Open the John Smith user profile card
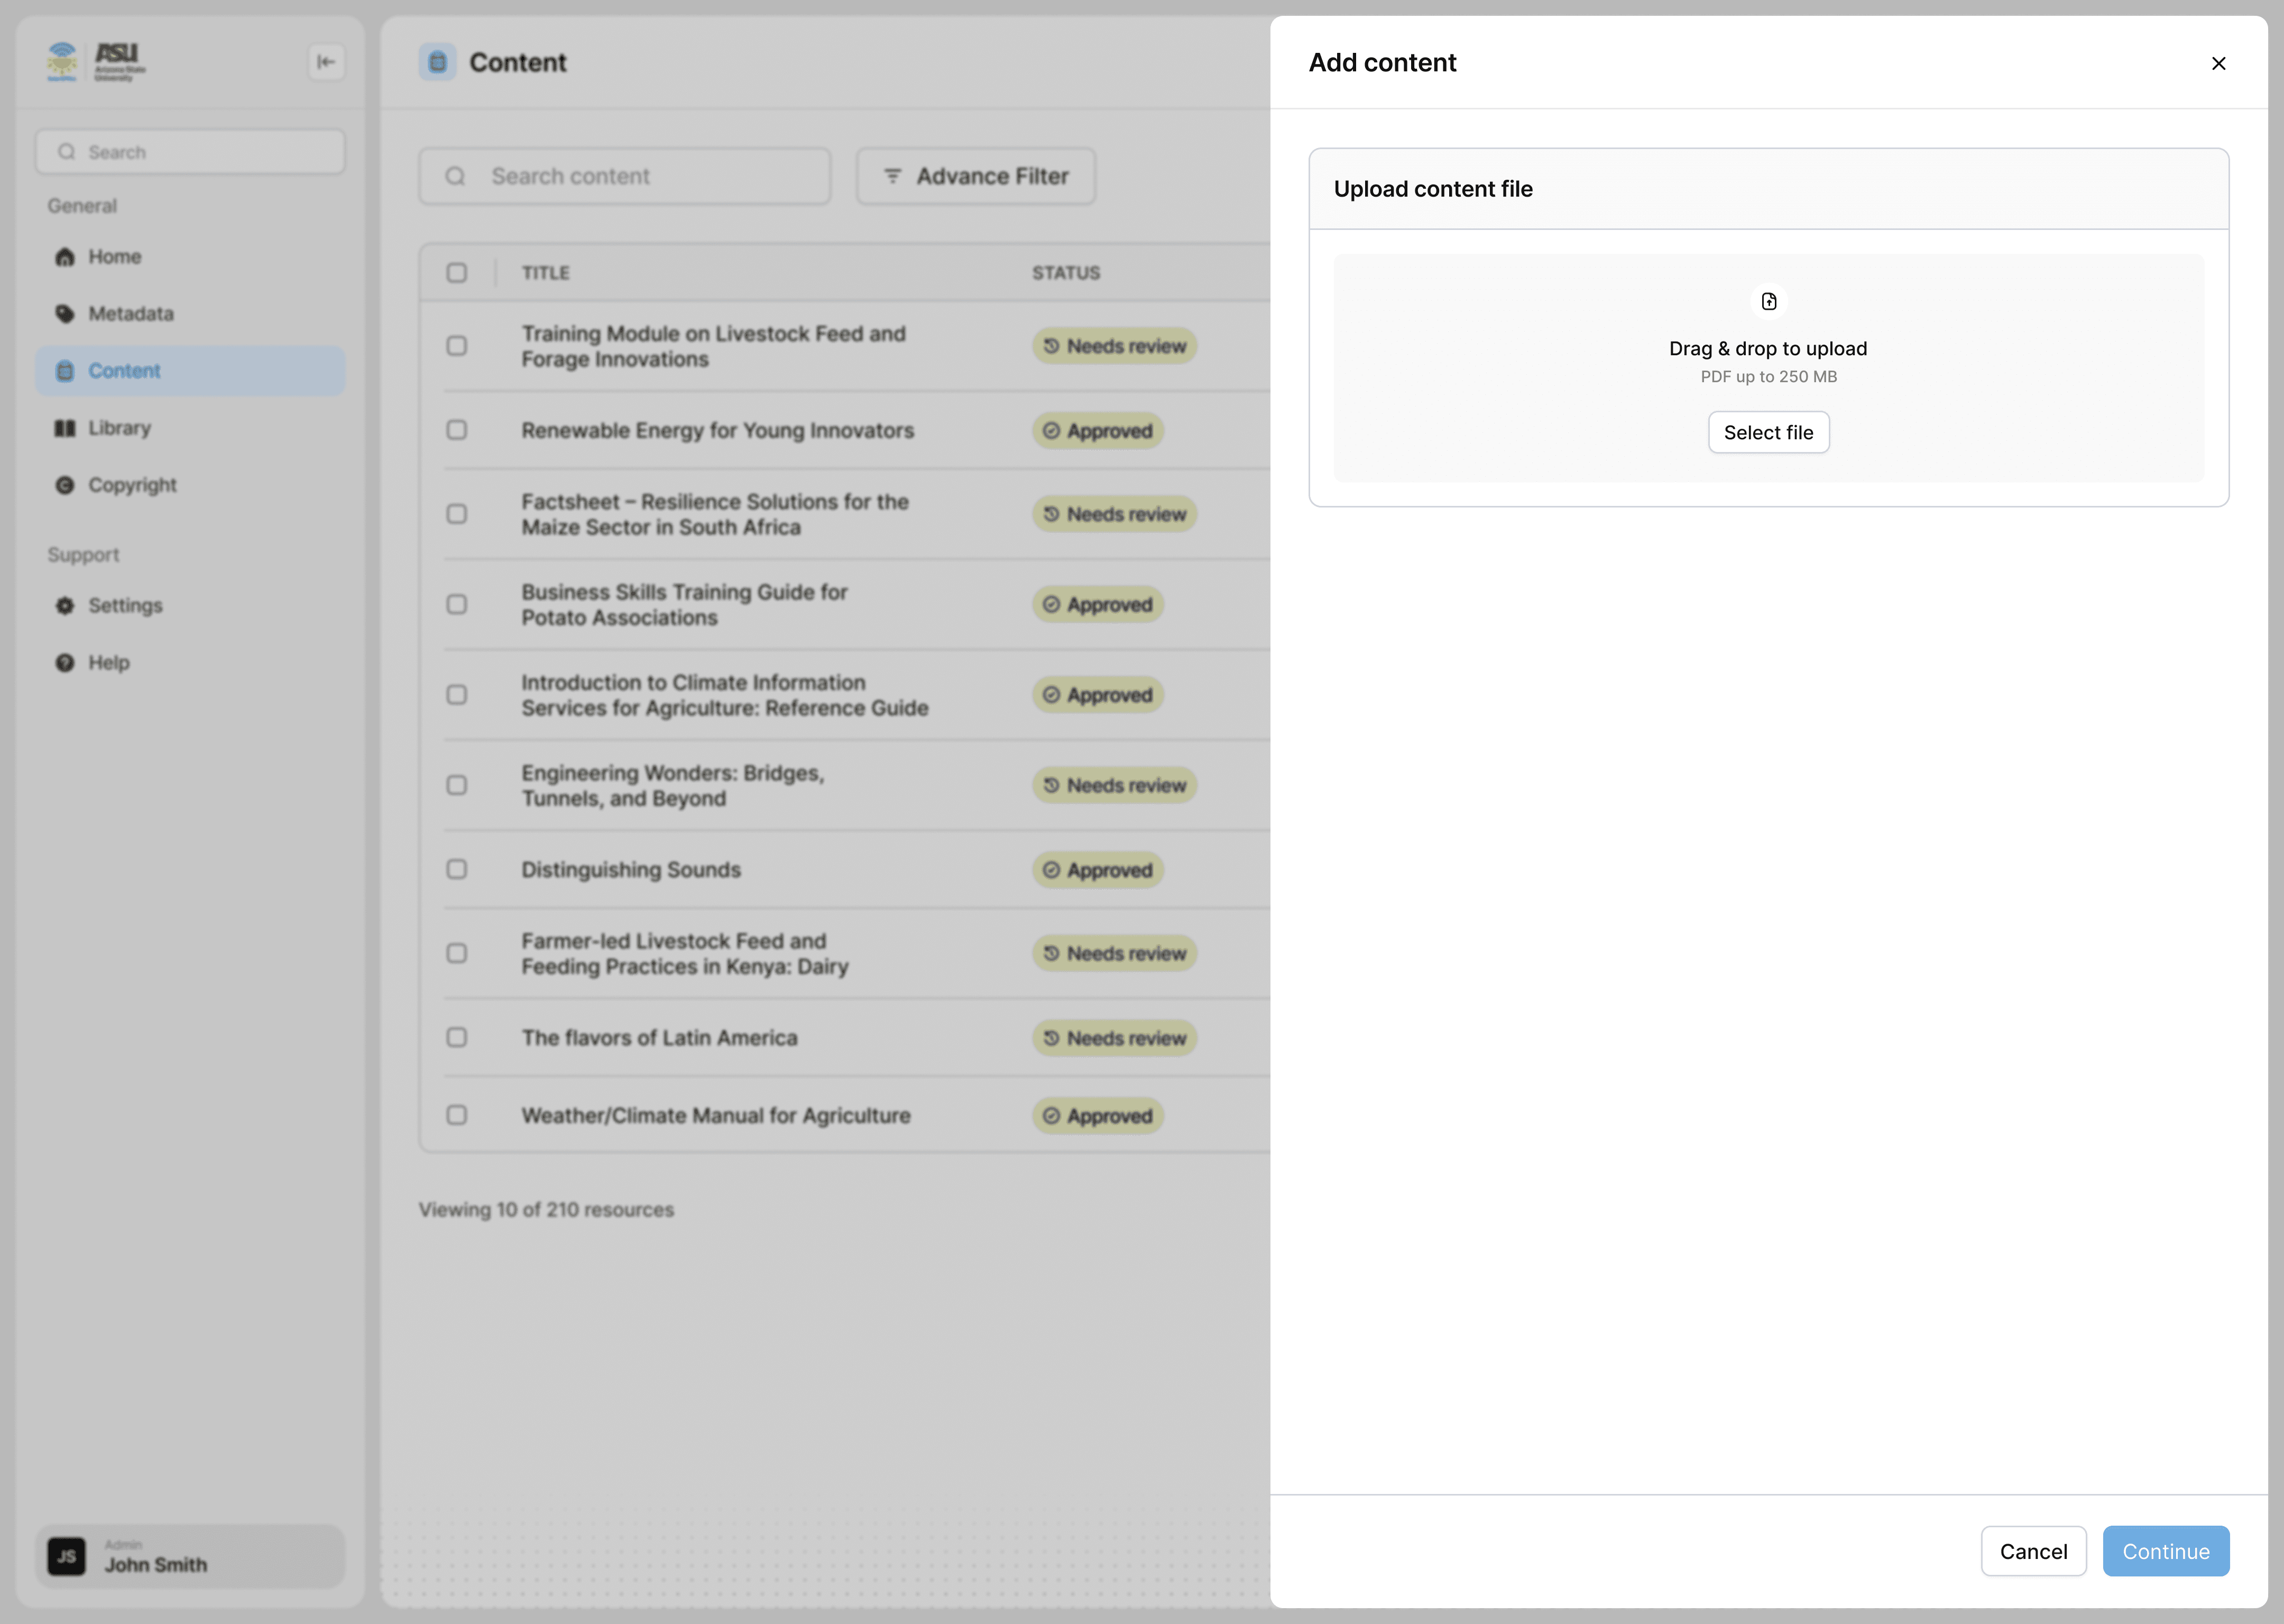 [x=190, y=1556]
